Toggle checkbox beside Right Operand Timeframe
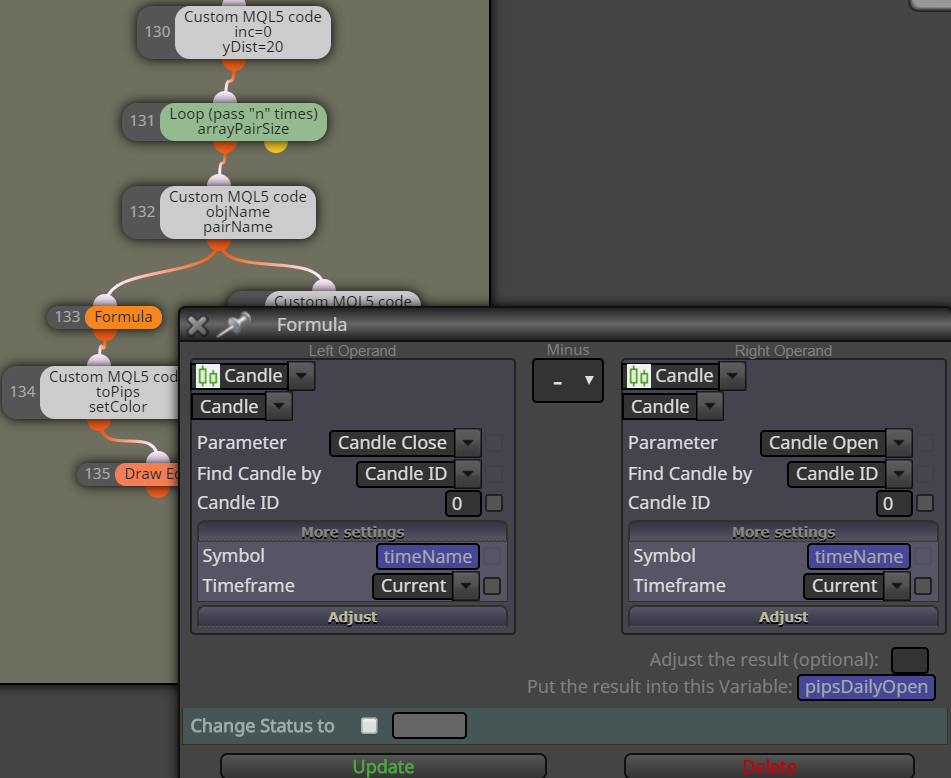The image size is (951, 778). (x=923, y=586)
